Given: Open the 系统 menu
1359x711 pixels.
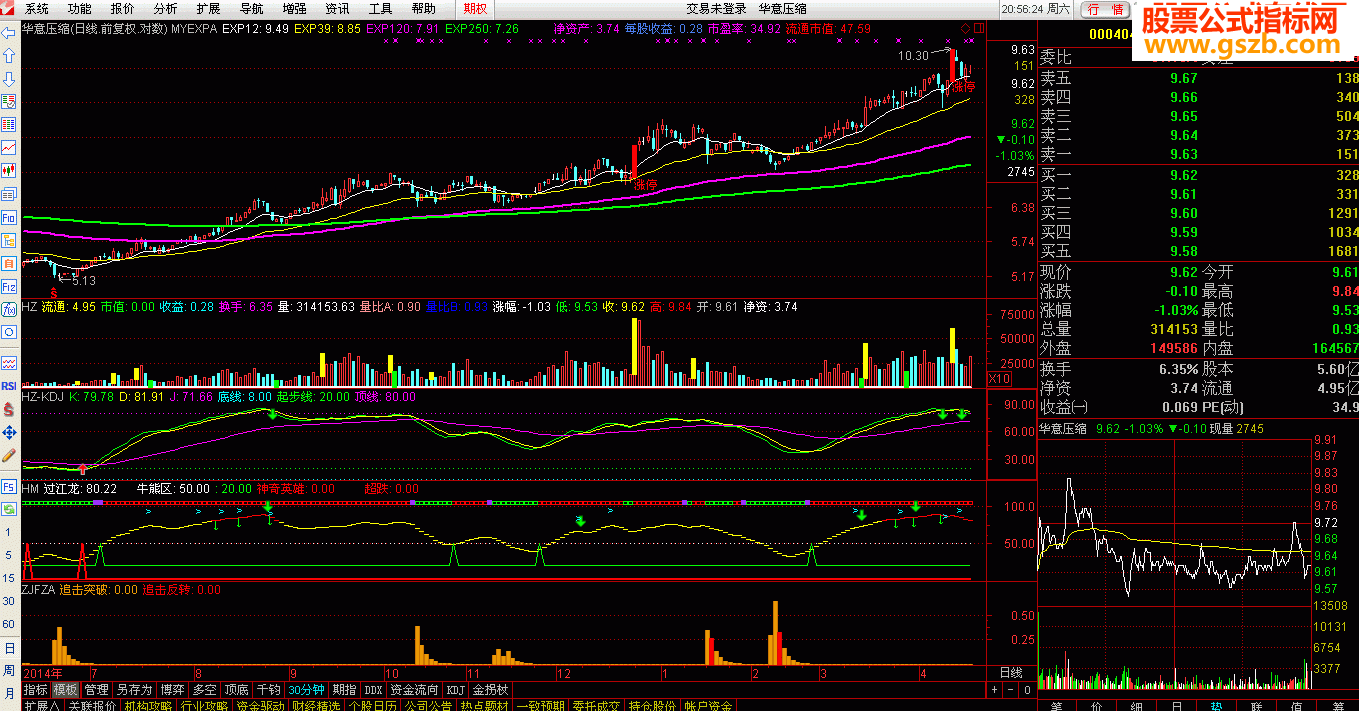Looking at the screenshot, I should [36, 8].
